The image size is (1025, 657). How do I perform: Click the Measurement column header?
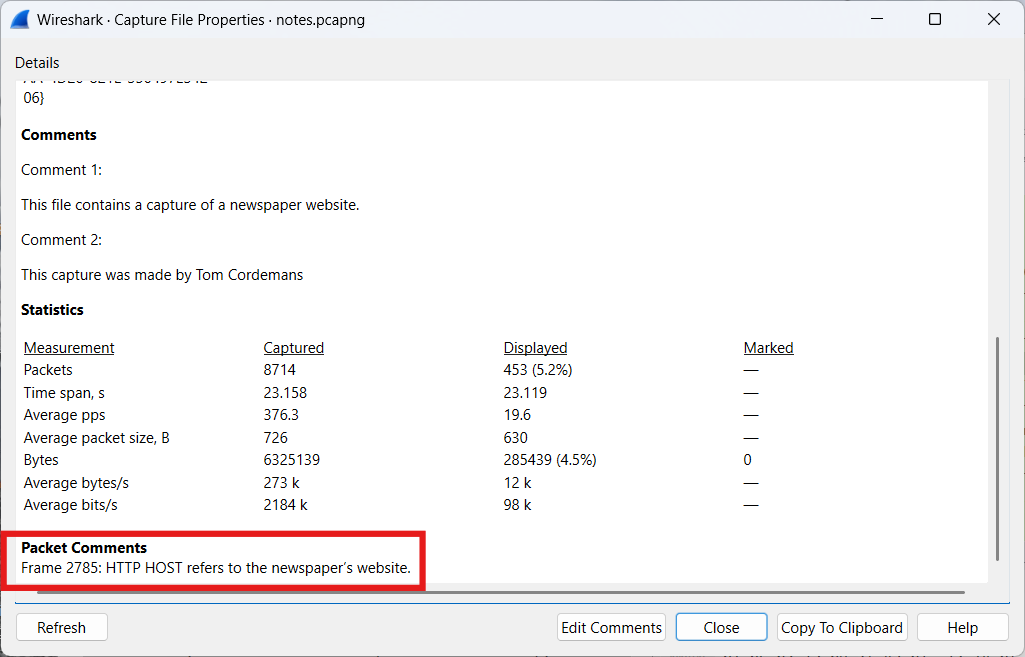pyautogui.click(x=69, y=348)
